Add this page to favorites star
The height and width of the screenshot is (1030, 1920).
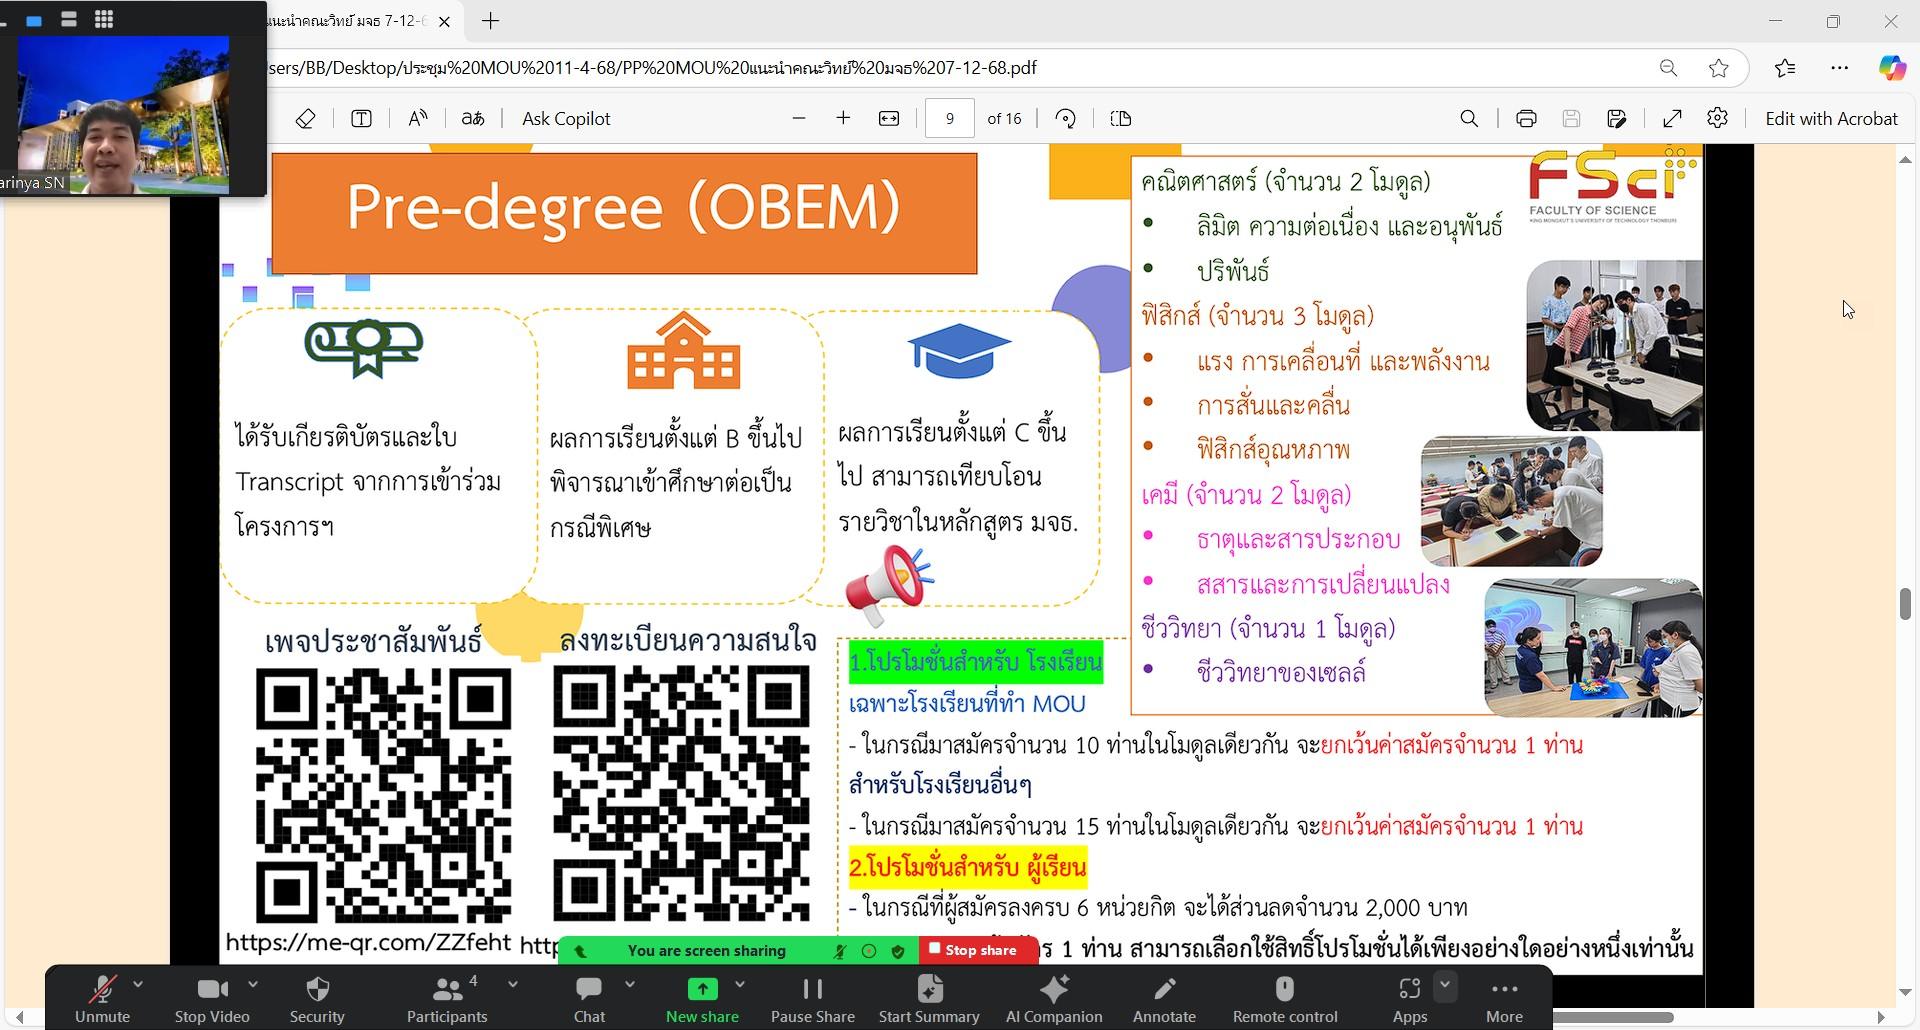[x=1719, y=68]
